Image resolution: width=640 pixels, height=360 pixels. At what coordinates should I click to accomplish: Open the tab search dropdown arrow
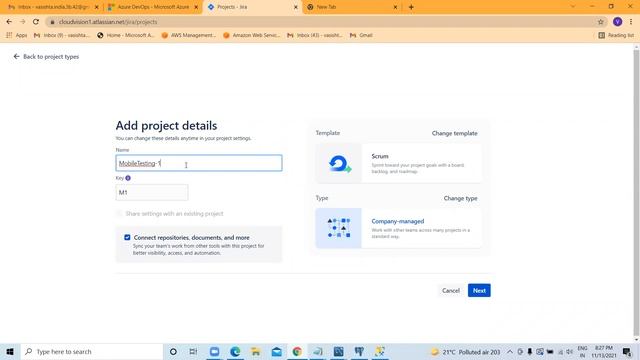coord(573,7)
